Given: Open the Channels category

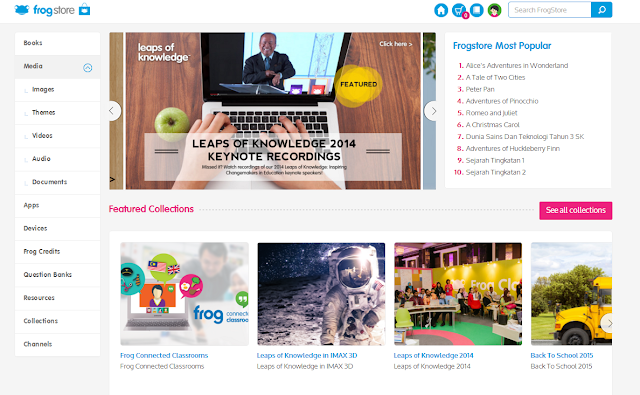Looking at the screenshot, I should pos(58,344).
